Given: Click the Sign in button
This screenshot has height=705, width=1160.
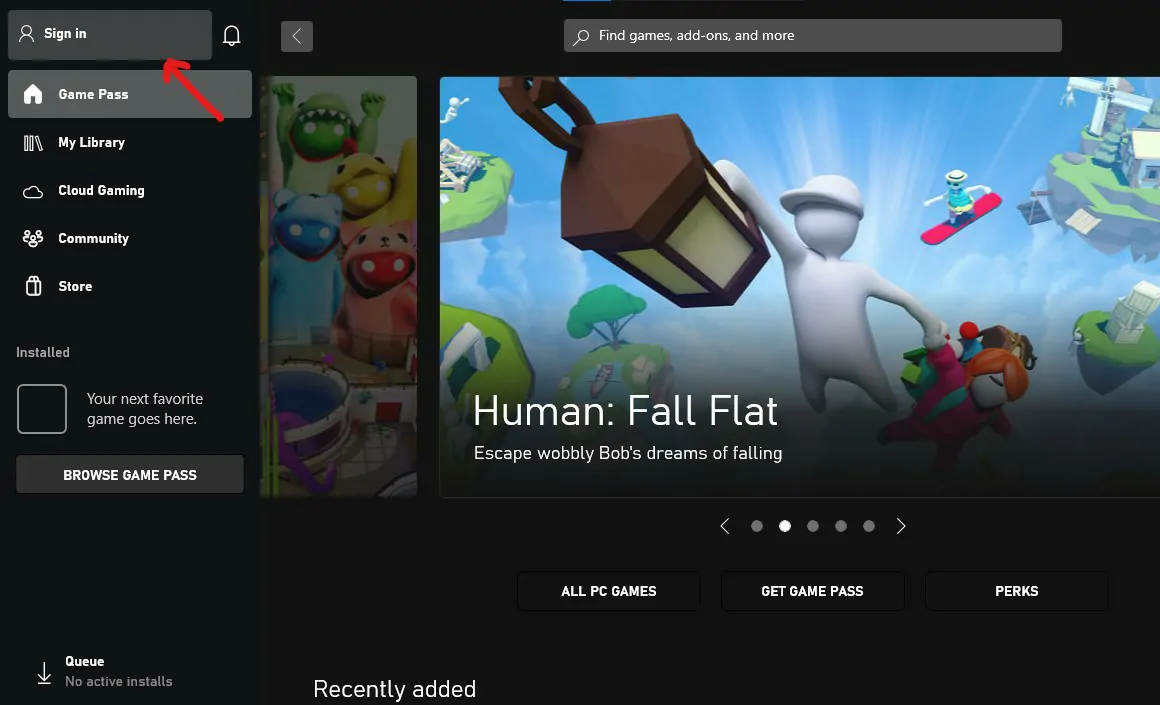Looking at the screenshot, I should point(109,35).
